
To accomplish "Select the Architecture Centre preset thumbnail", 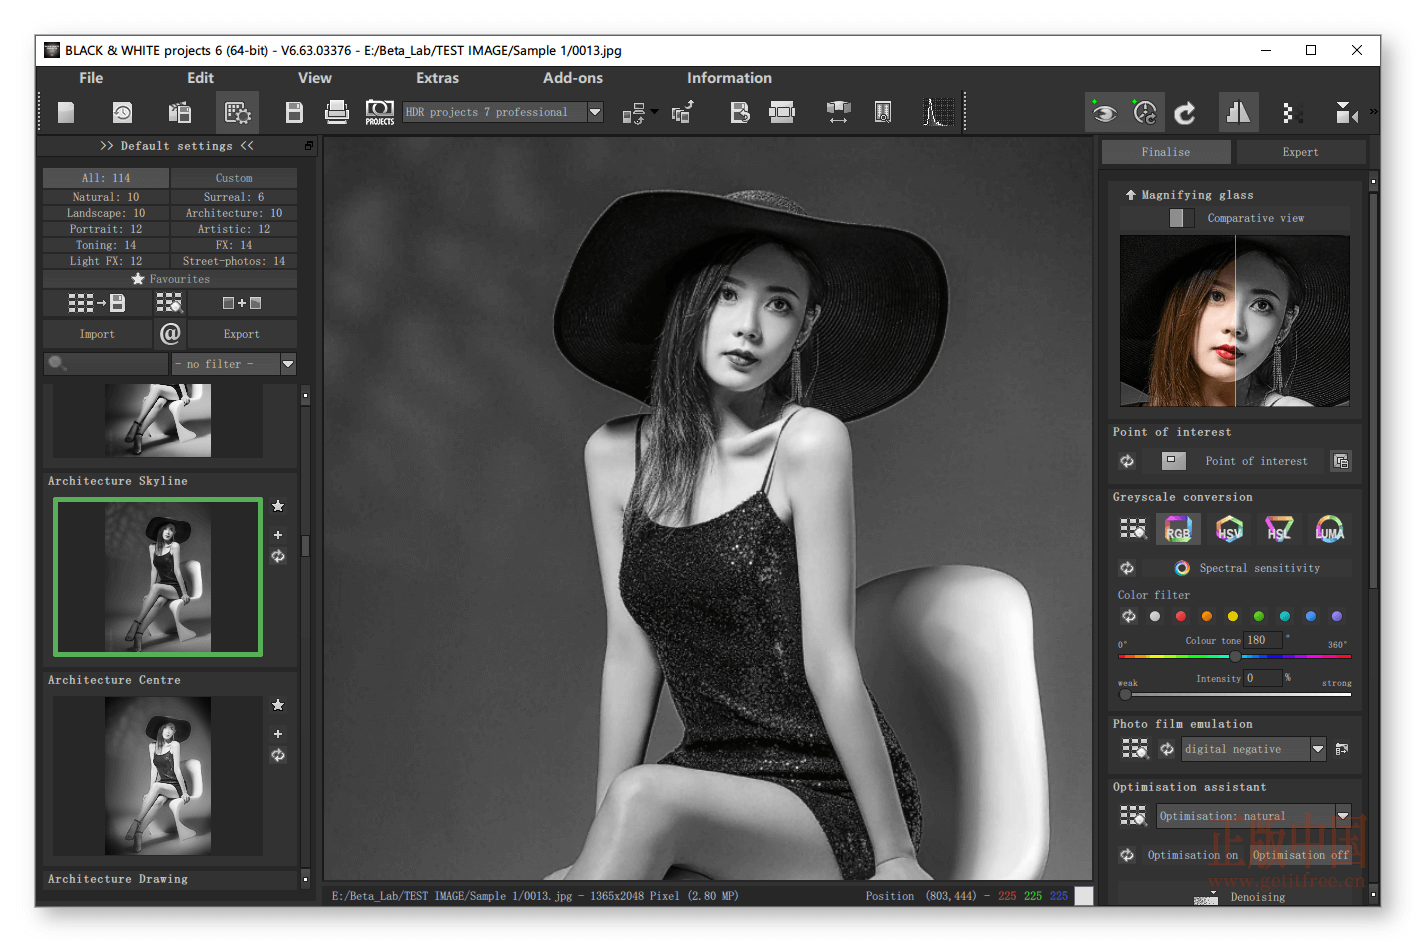I will pyautogui.click(x=158, y=776).
